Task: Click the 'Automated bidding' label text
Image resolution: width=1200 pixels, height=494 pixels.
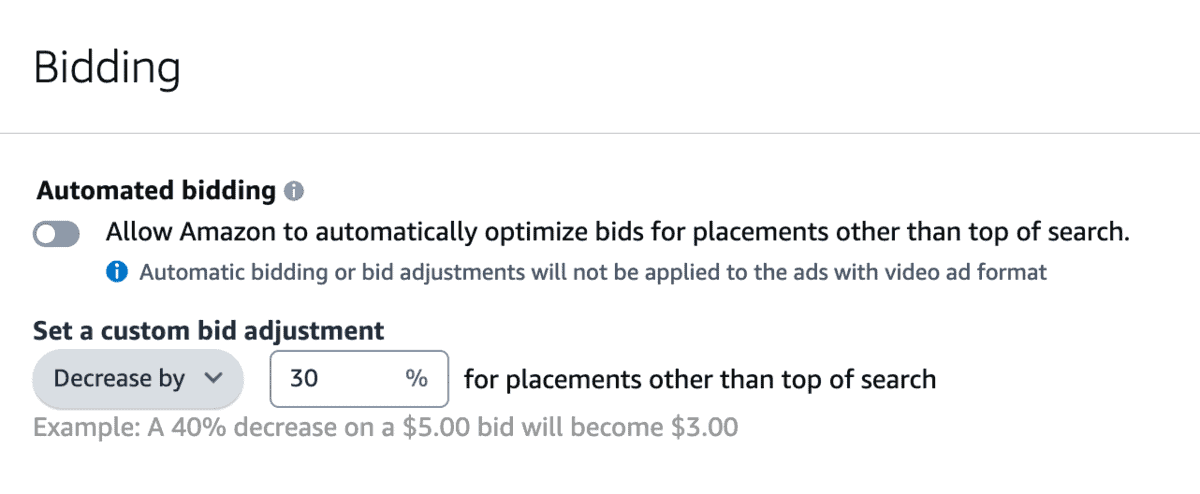Action: (155, 190)
